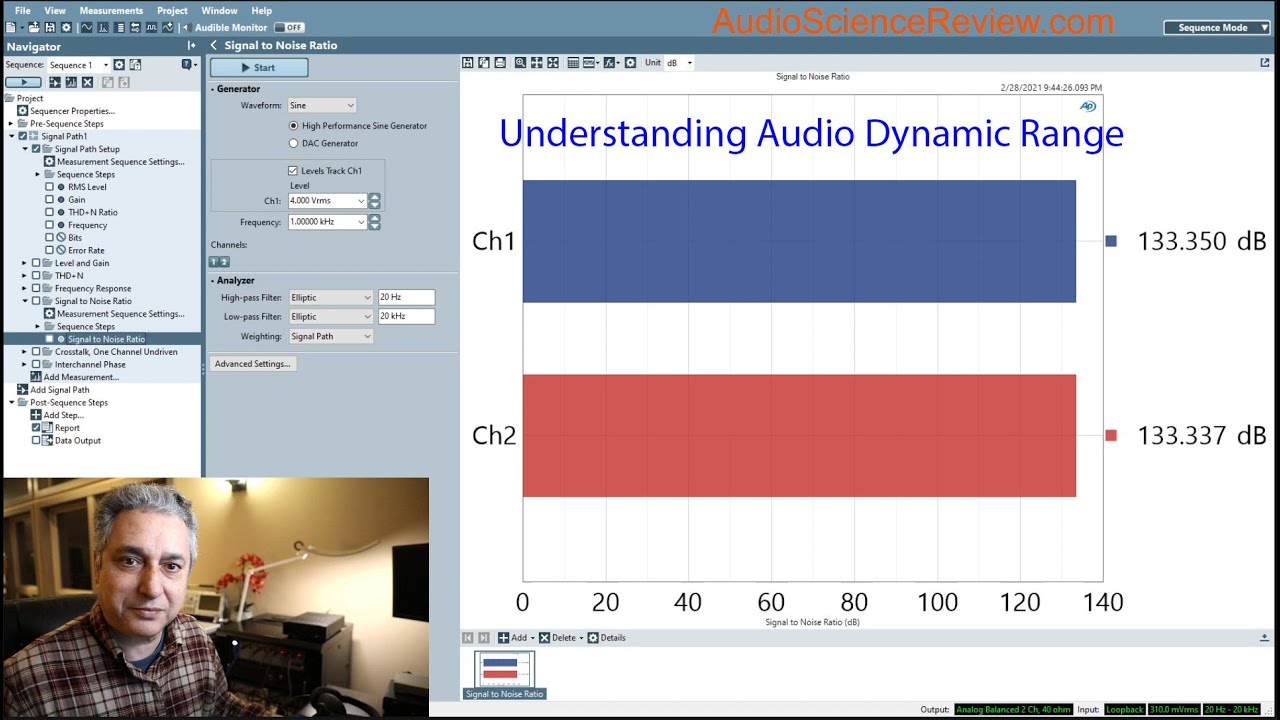The image size is (1280, 720).
Task: Click the pan arrows icon in graph toolbar
Action: click(537, 63)
